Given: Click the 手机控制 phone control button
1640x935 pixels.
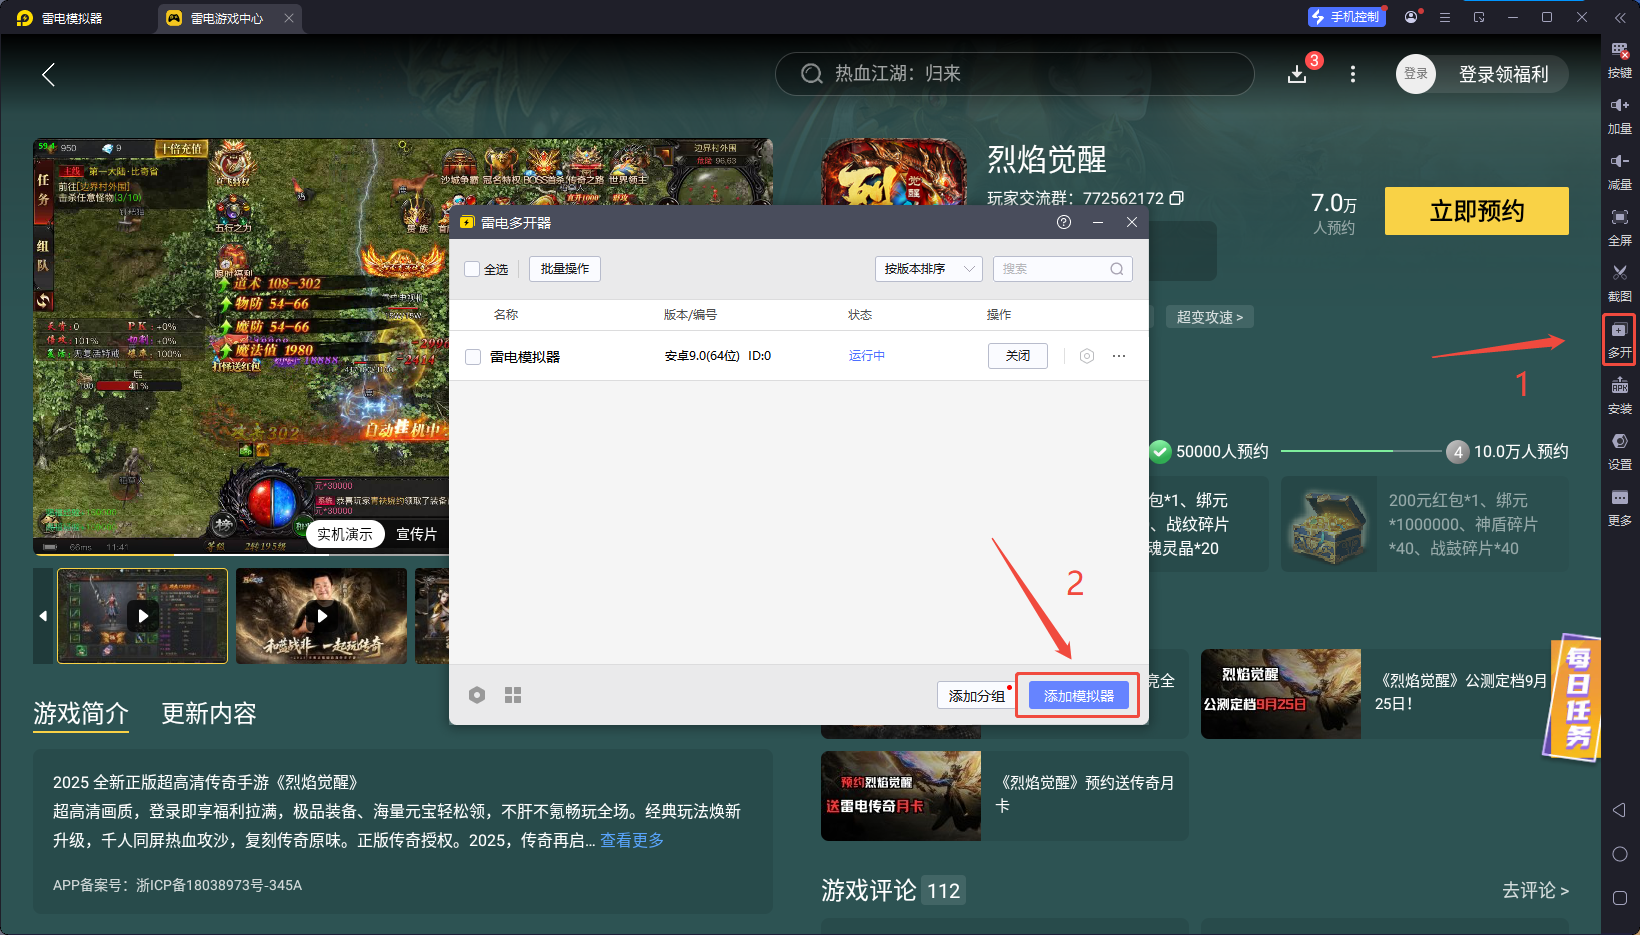Looking at the screenshot, I should (1347, 17).
